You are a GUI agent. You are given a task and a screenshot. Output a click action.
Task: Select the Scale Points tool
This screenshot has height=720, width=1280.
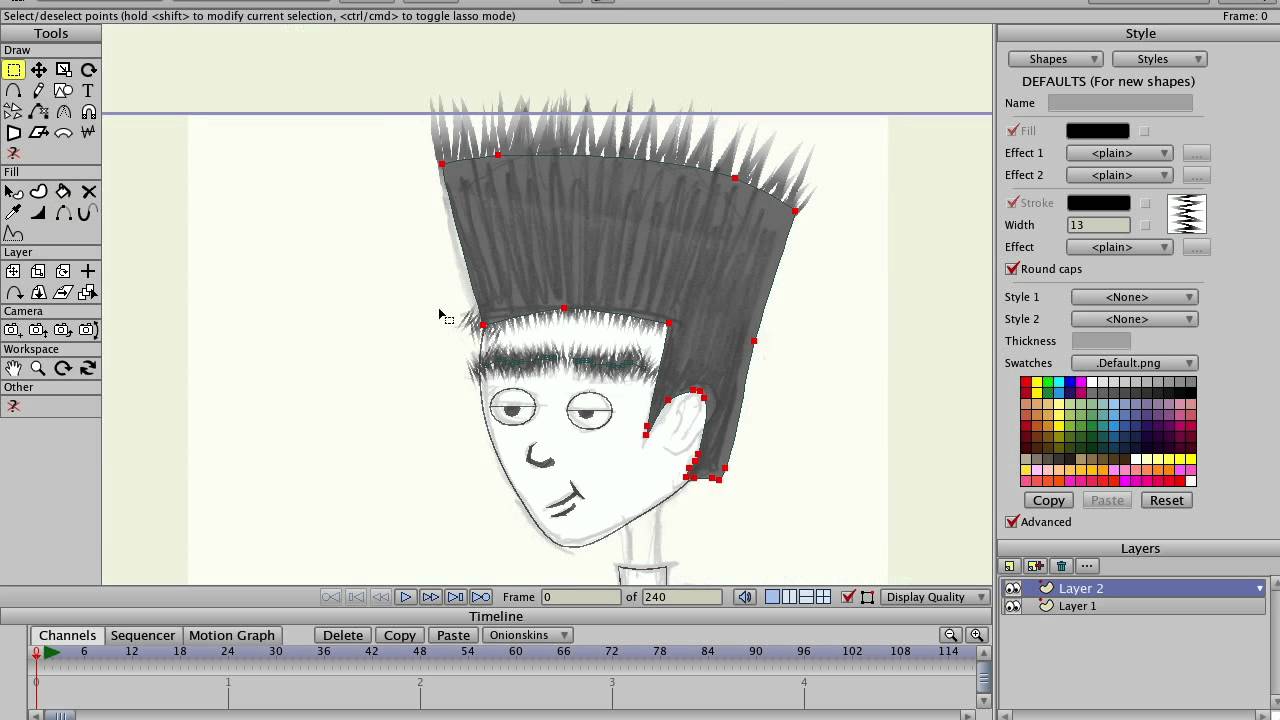(63, 70)
